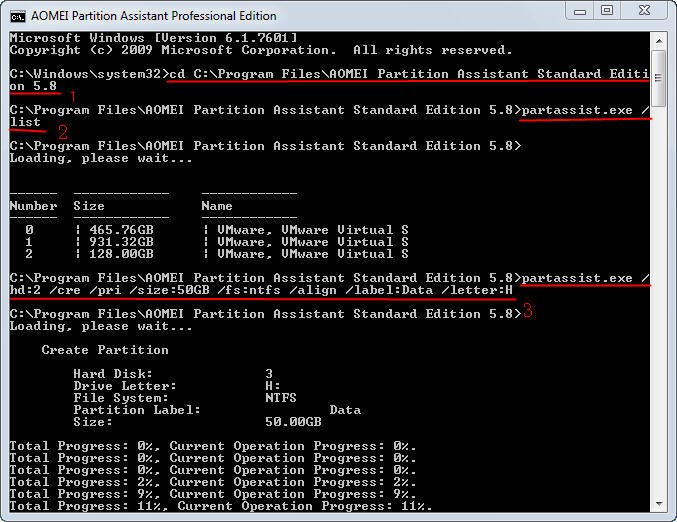Click the 'Create Partition' heading
The width and height of the screenshot is (677, 522).
[x=105, y=350]
